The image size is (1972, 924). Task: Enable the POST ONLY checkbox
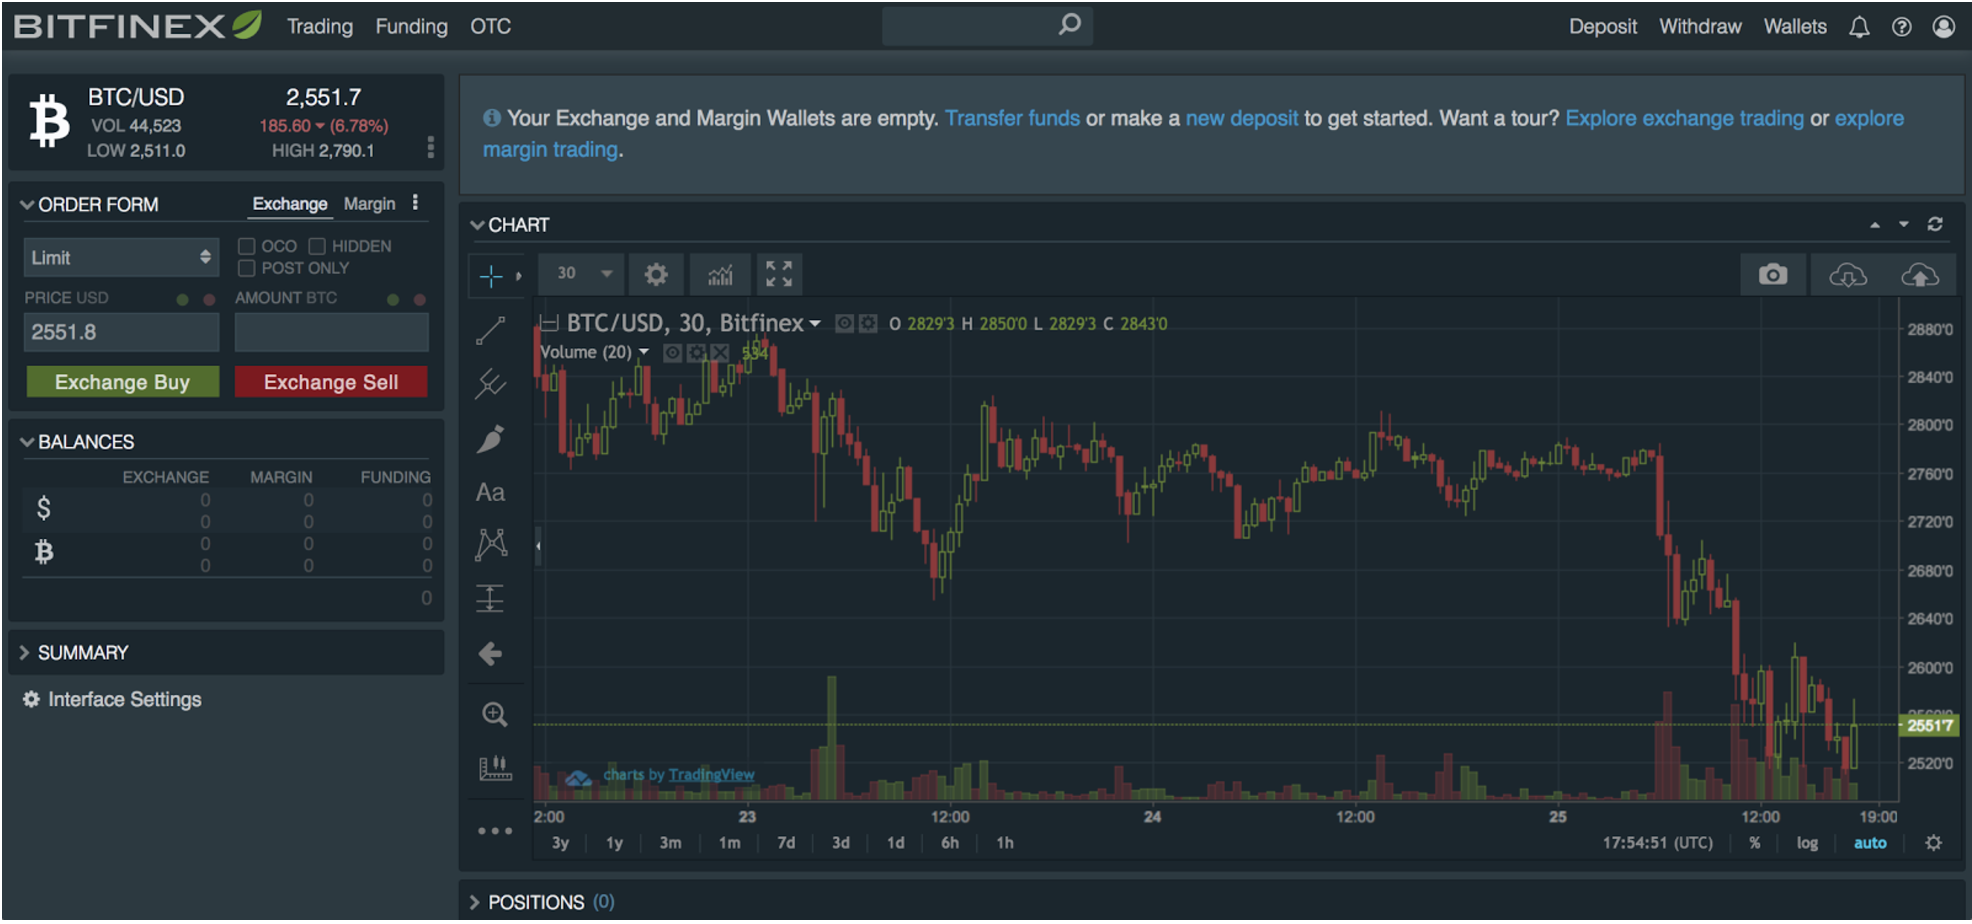[x=246, y=268]
